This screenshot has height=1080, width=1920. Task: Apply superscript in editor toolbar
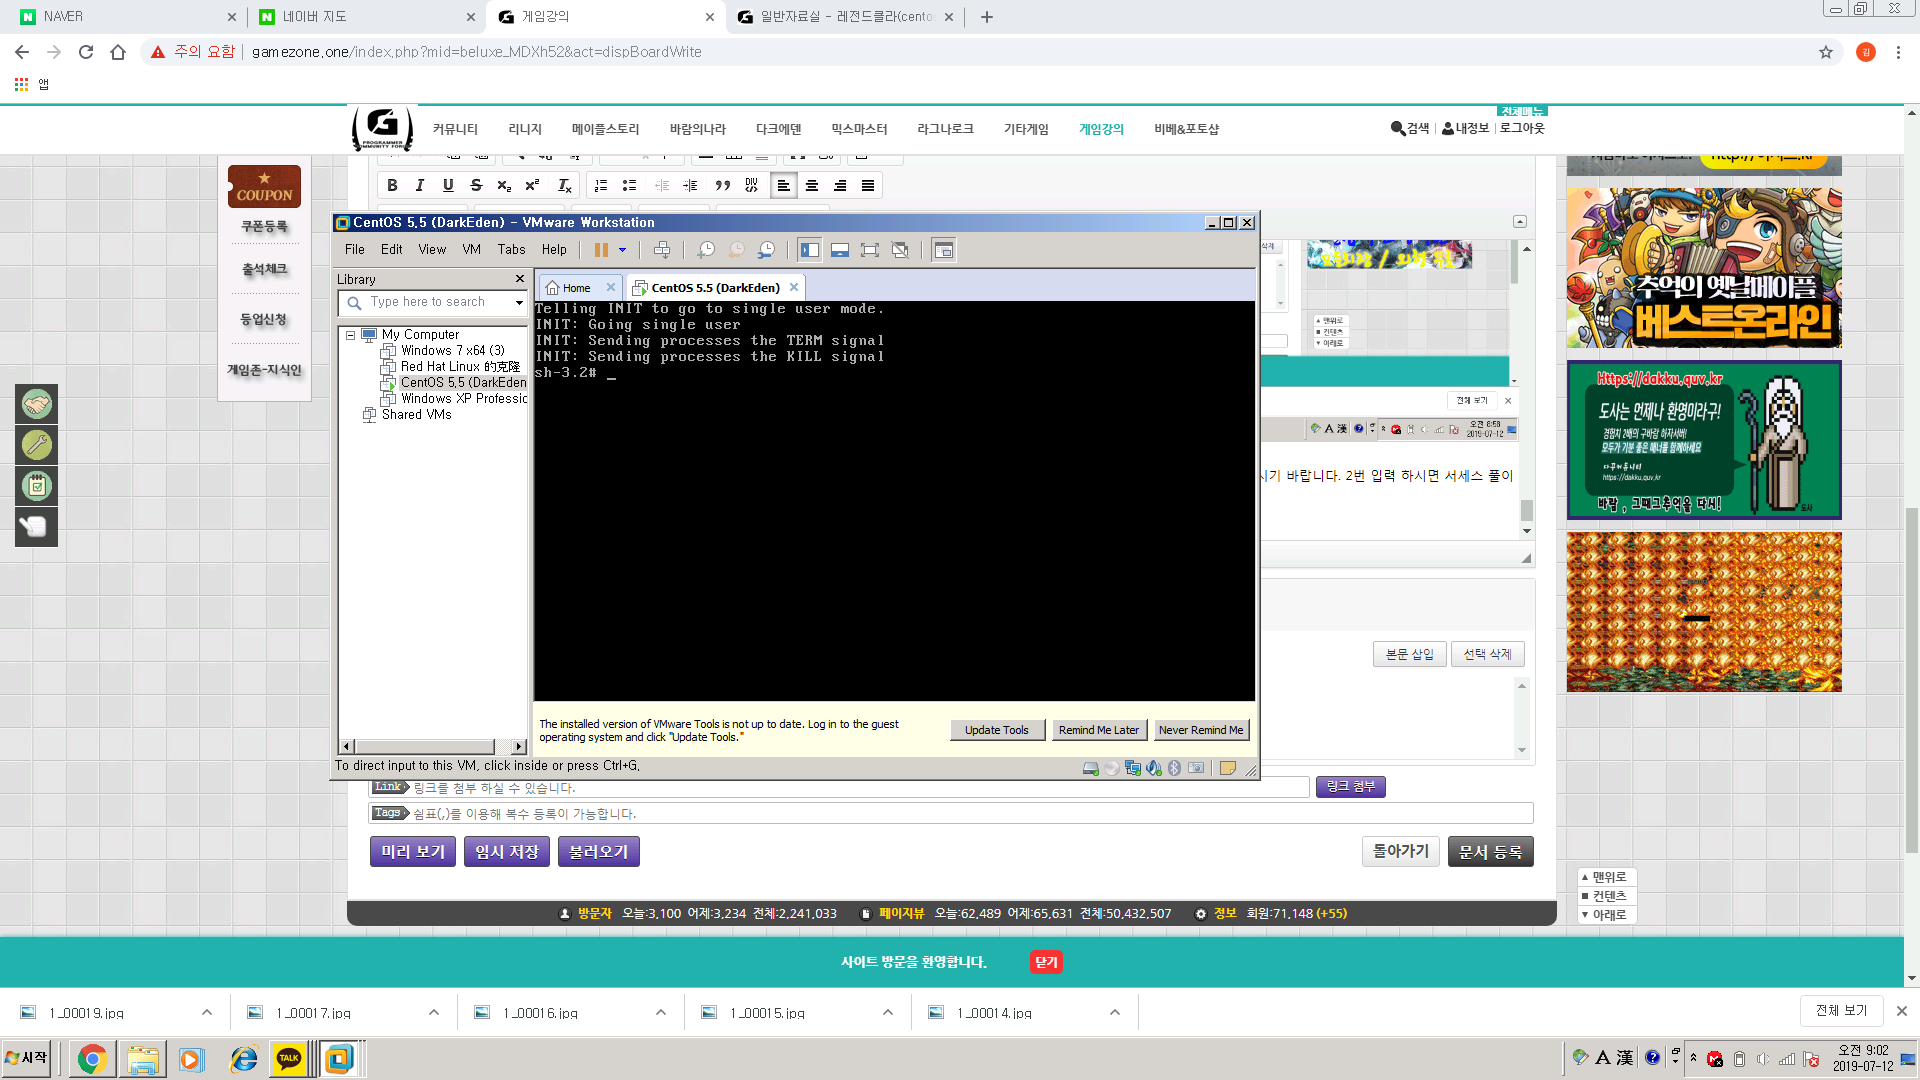(532, 185)
